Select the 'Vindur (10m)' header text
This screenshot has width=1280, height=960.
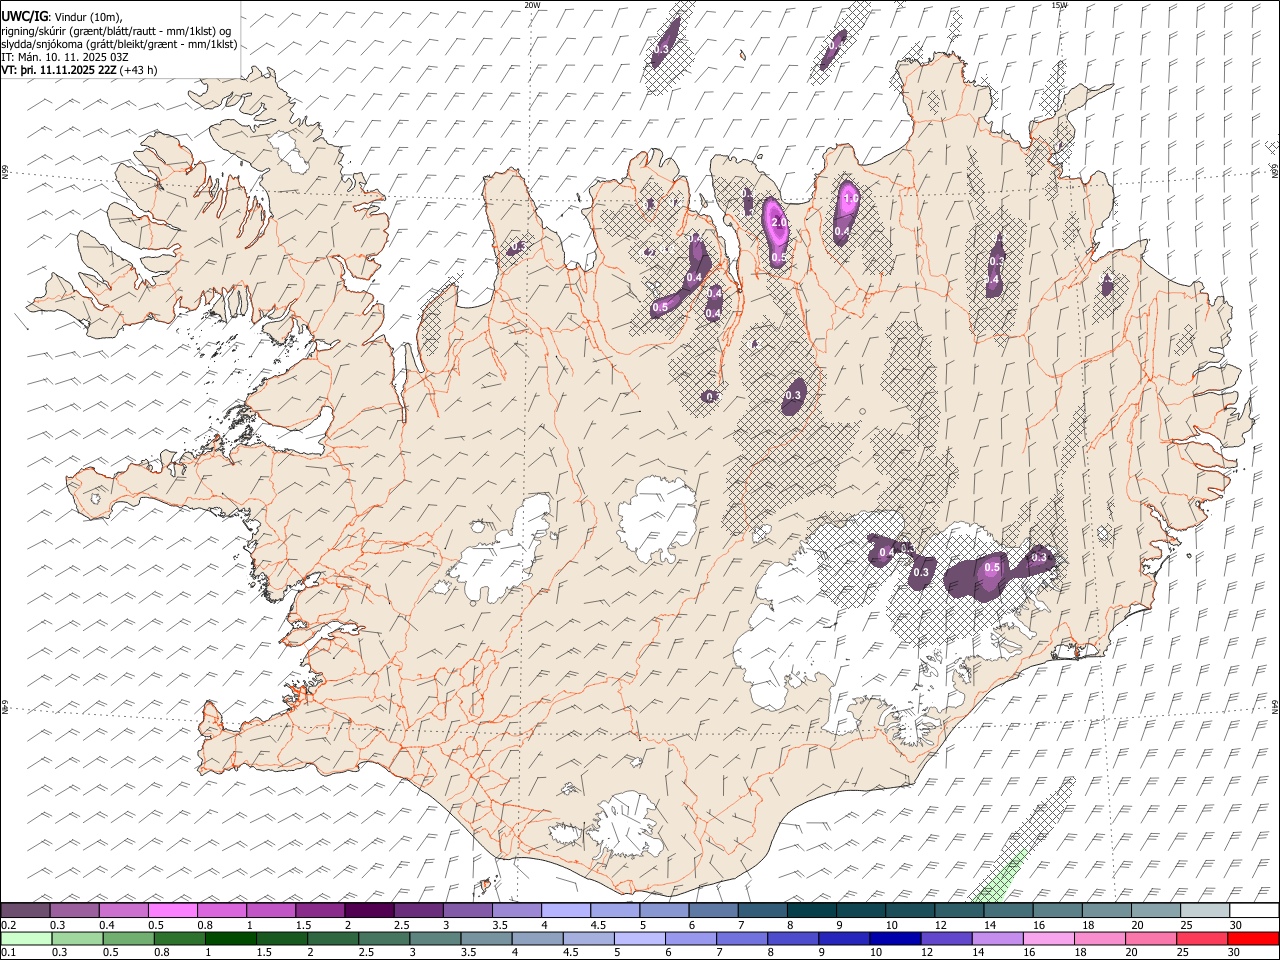(x=87, y=16)
